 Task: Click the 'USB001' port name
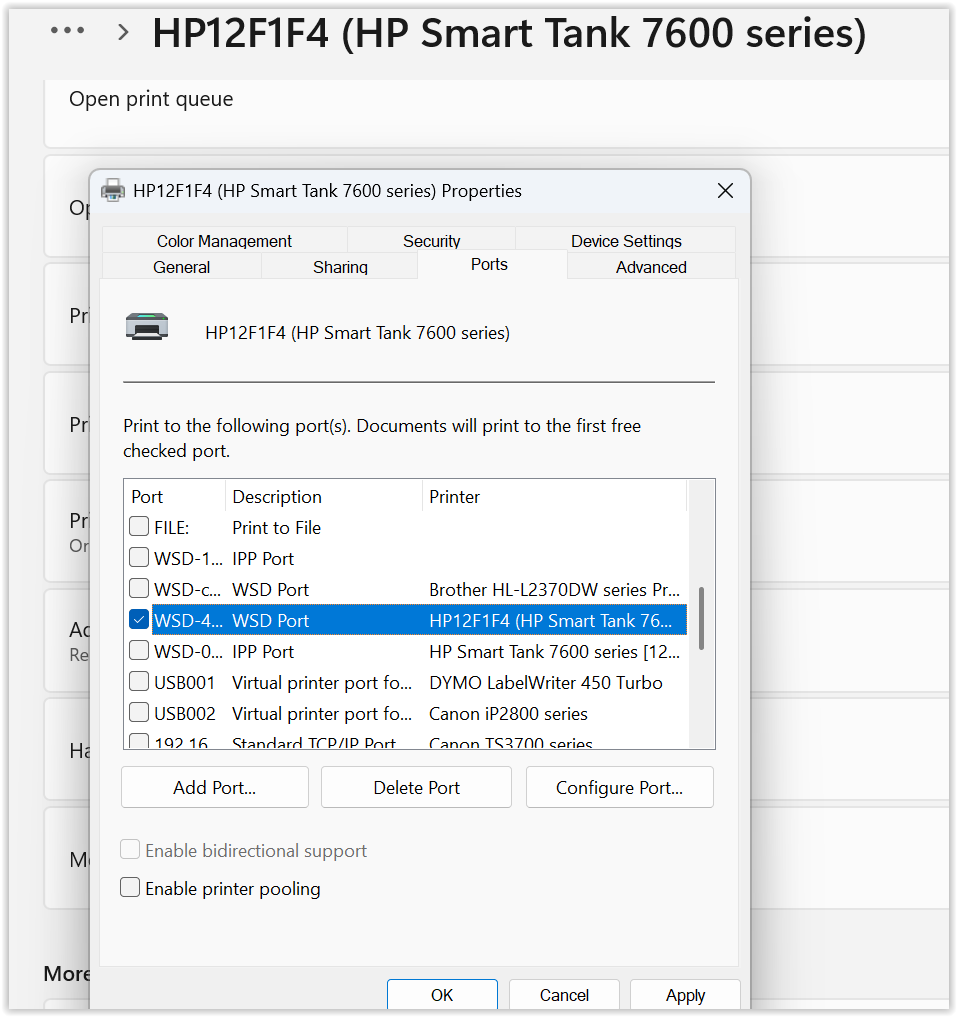tap(184, 683)
